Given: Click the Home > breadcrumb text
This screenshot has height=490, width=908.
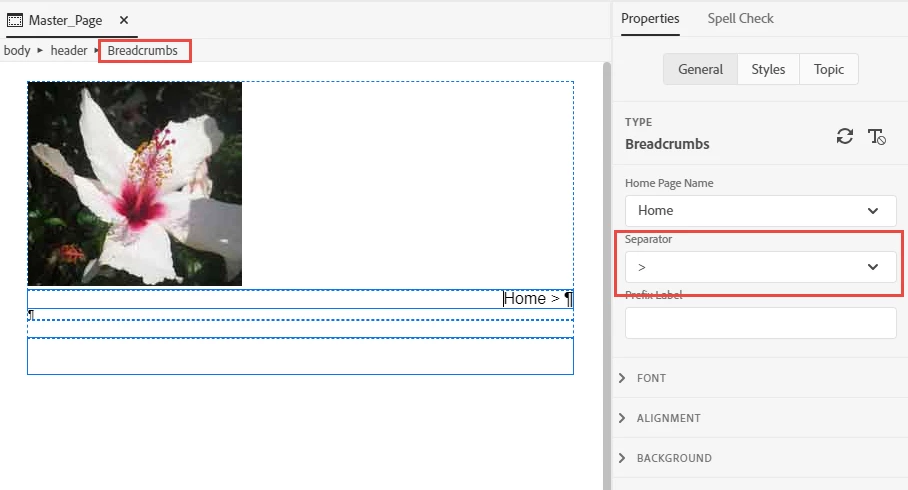Looking at the screenshot, I should click(x=531, y=299).
